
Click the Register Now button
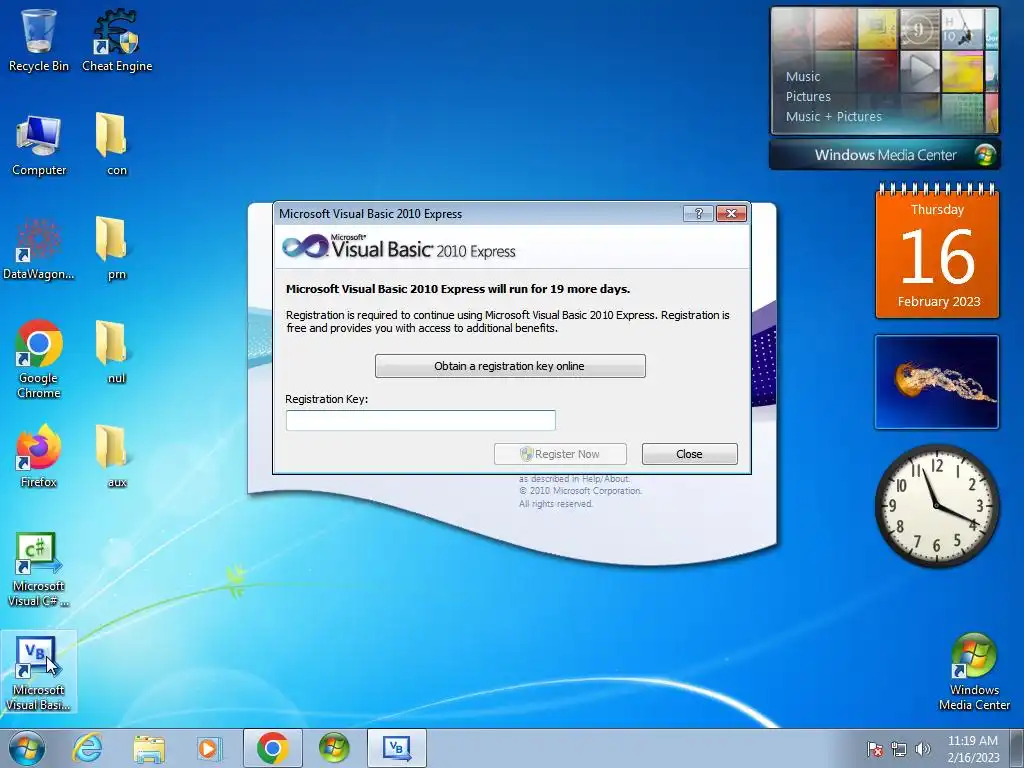point(560,454)
